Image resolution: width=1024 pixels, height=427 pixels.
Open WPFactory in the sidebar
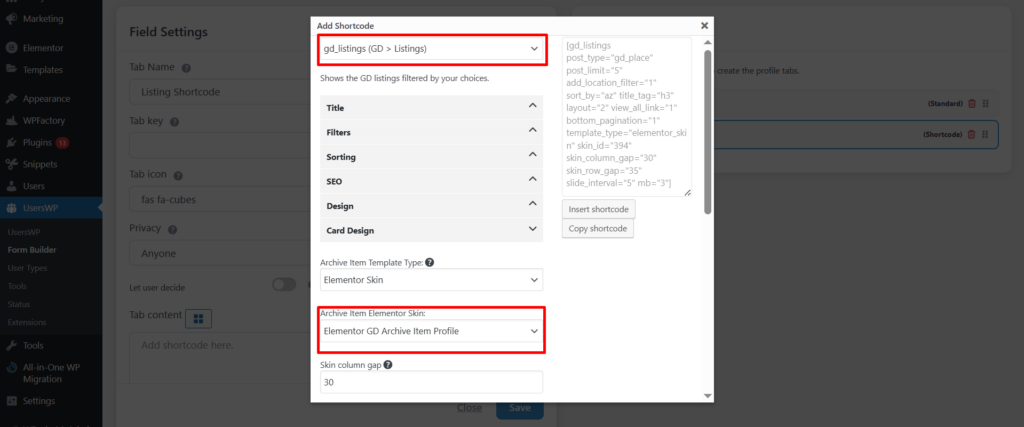pos(44,120)
